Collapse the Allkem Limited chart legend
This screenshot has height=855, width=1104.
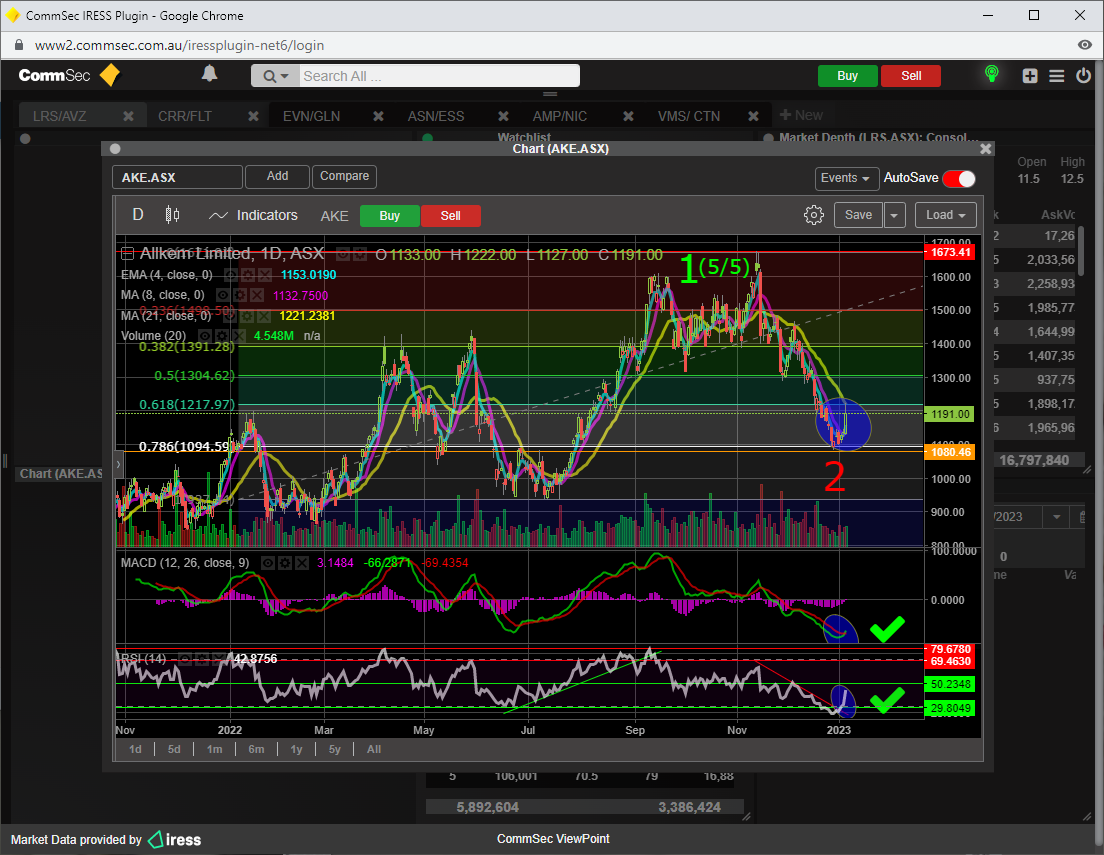pyautogui.click(x=127, y=254)
